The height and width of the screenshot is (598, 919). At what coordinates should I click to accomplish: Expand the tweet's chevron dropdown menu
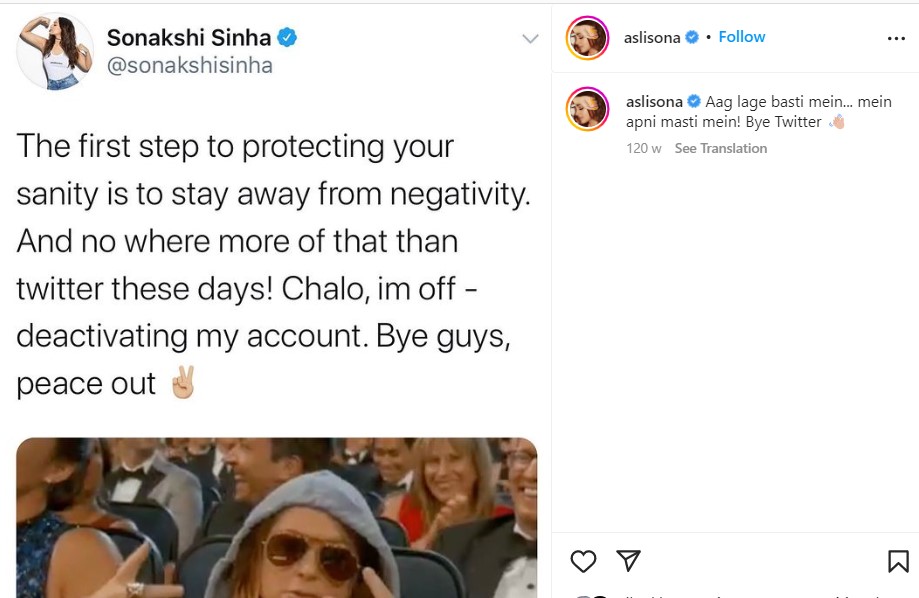tap(530, 39)
